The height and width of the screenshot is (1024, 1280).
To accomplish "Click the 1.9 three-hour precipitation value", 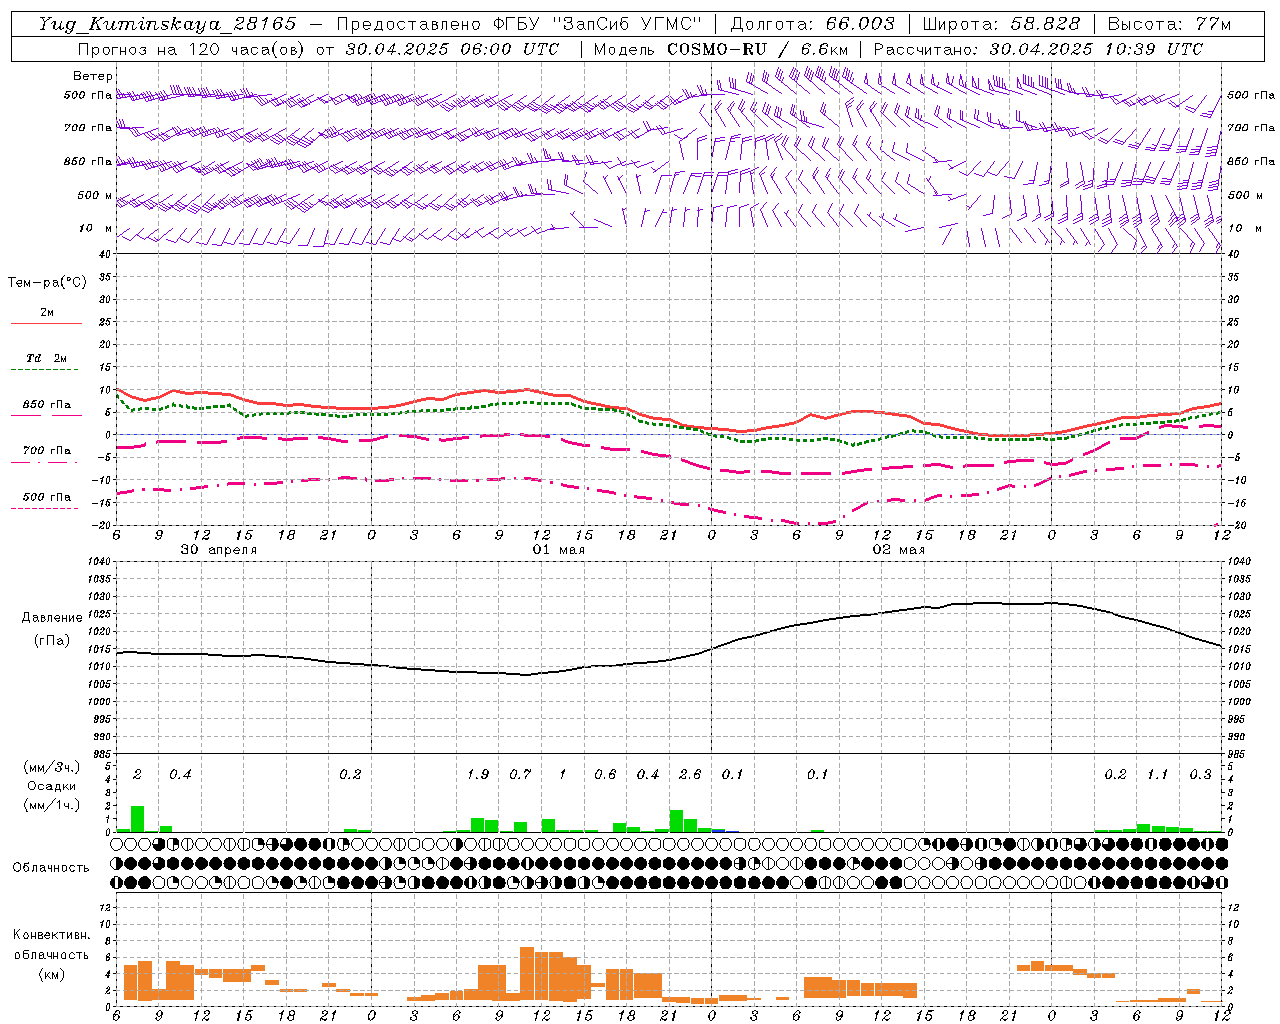I will coord(478,775).
